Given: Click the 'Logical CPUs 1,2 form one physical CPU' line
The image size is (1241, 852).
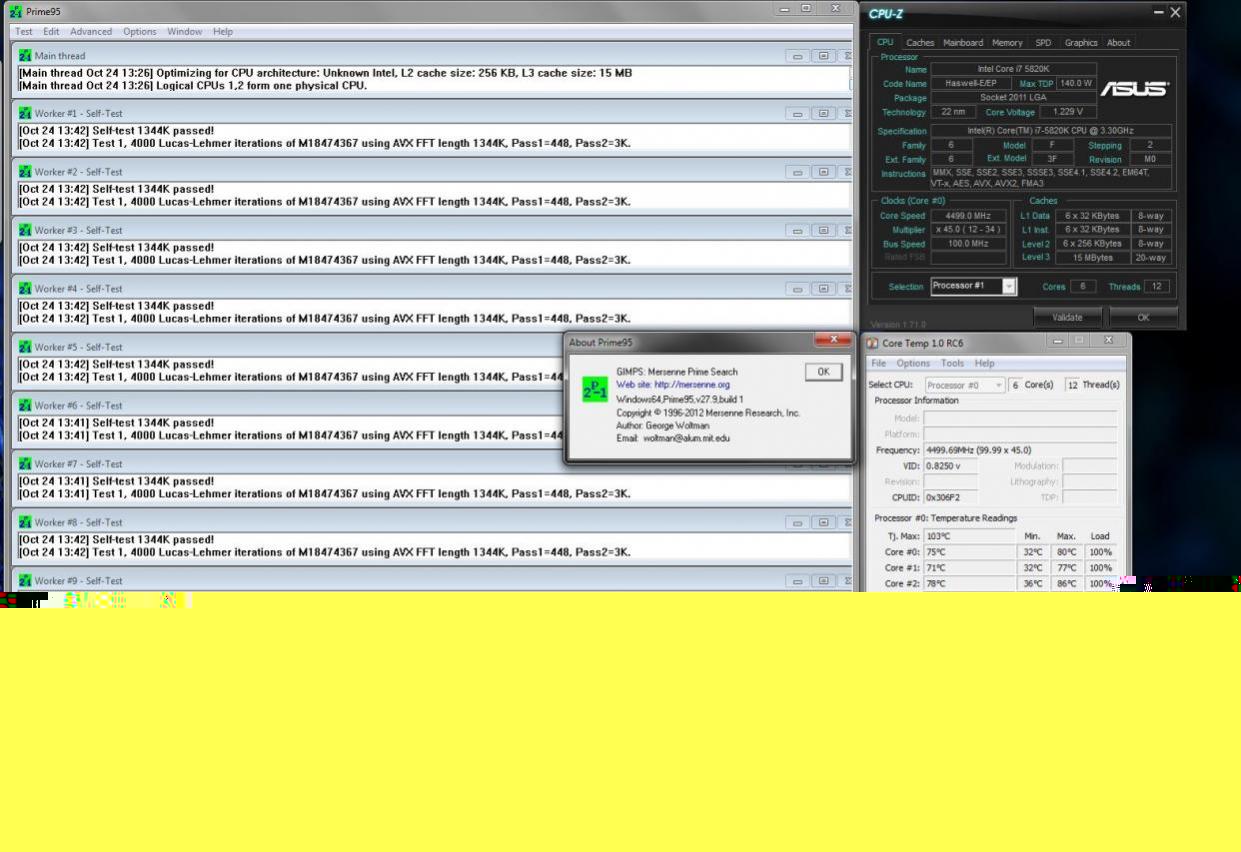Looking at the screenshot, I should (193, 85).
